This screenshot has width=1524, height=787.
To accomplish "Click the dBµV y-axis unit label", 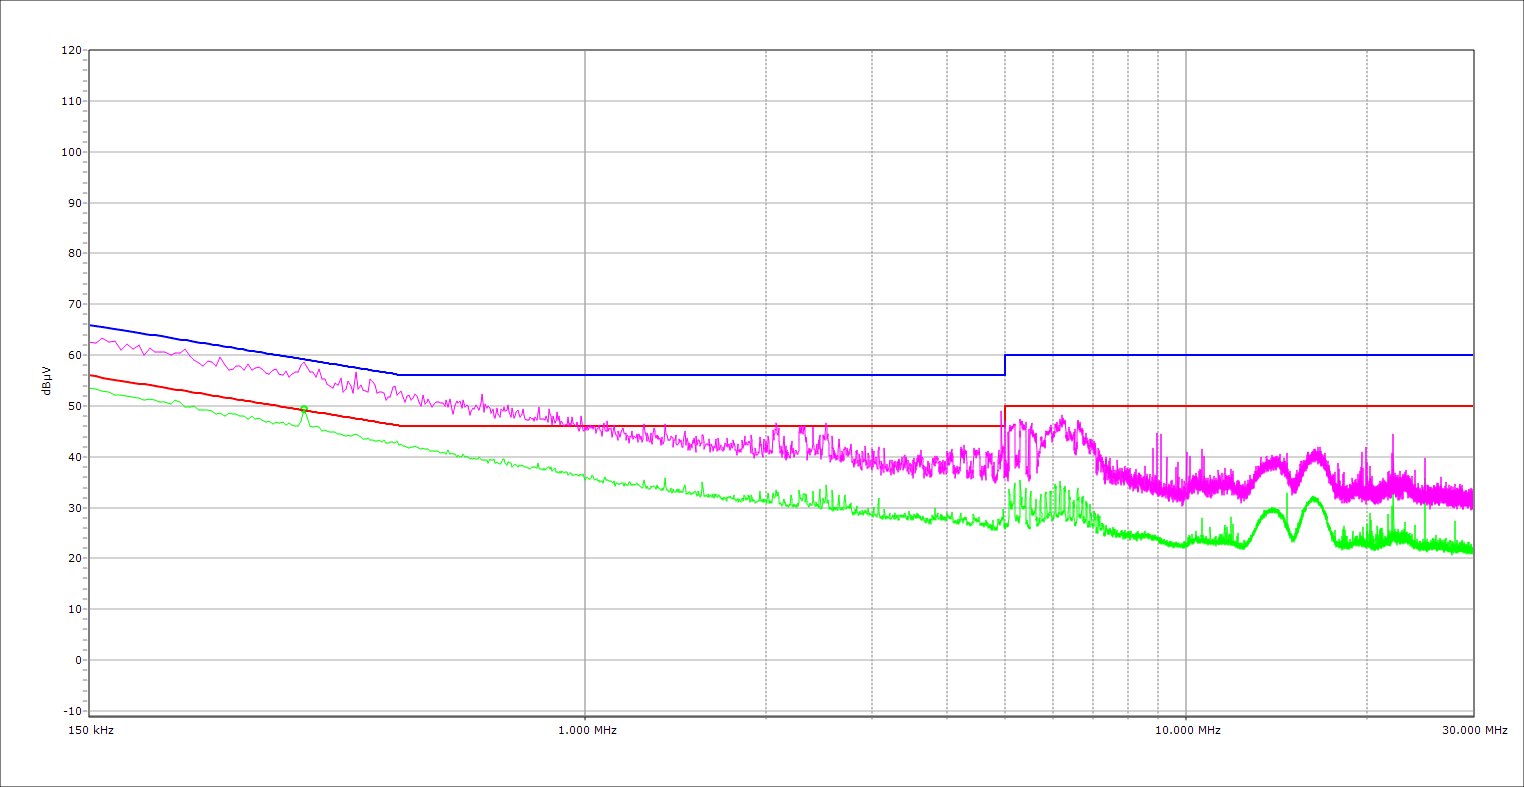I will 47,380.
